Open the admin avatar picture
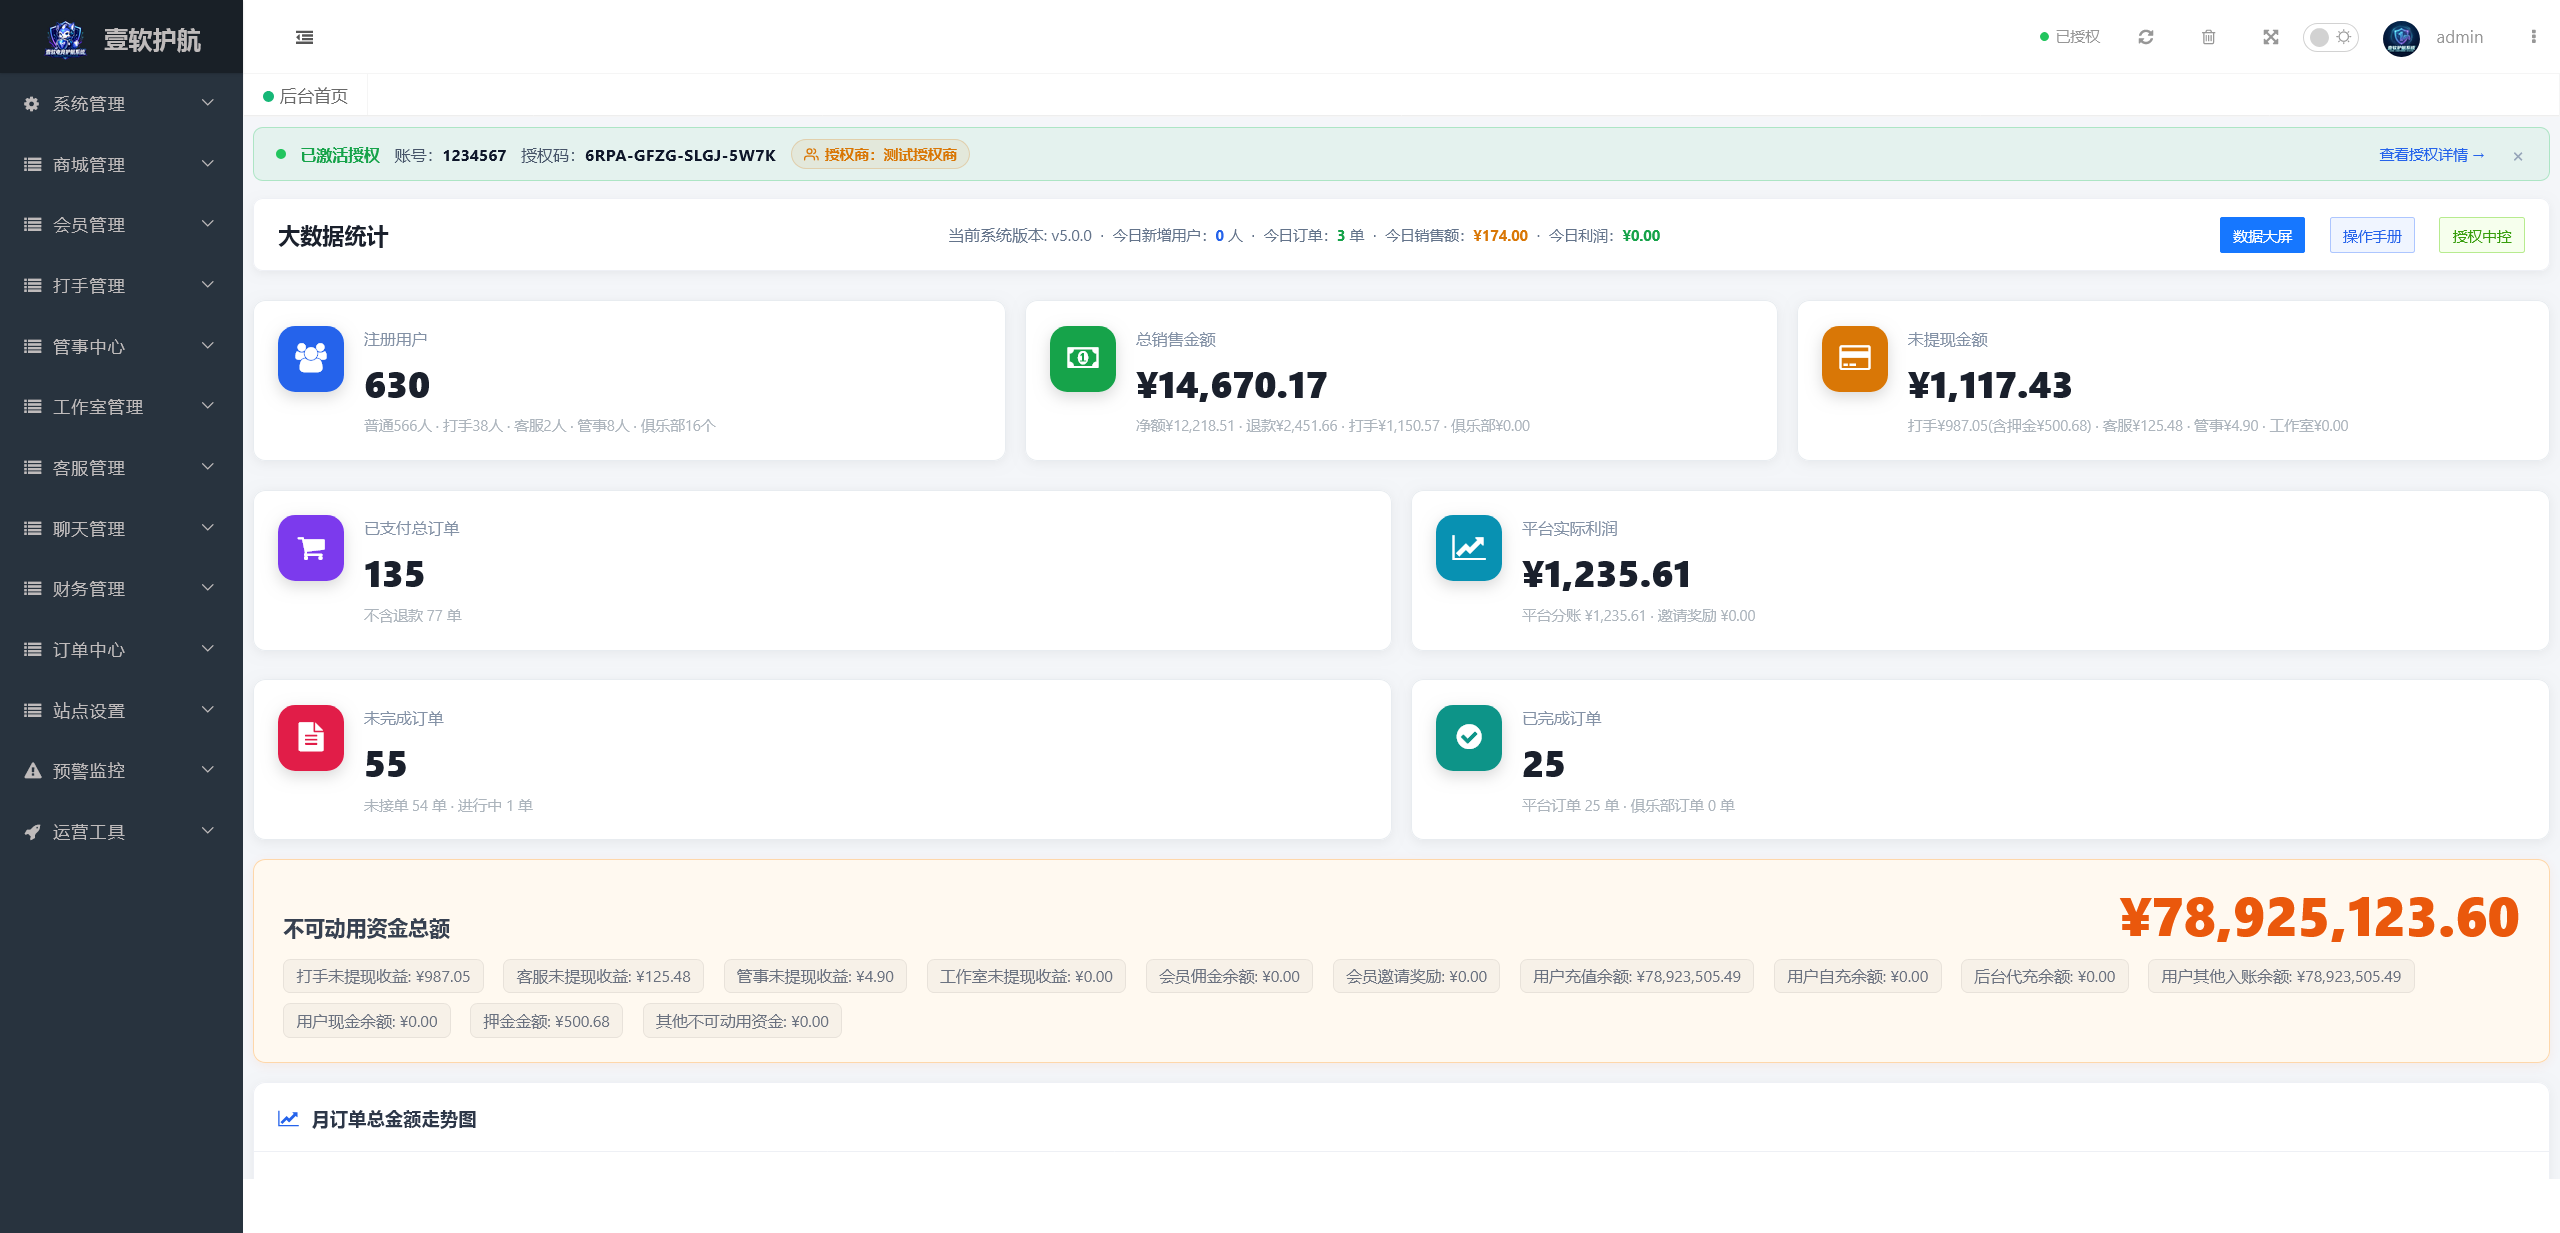 (x=2401, y=38)
